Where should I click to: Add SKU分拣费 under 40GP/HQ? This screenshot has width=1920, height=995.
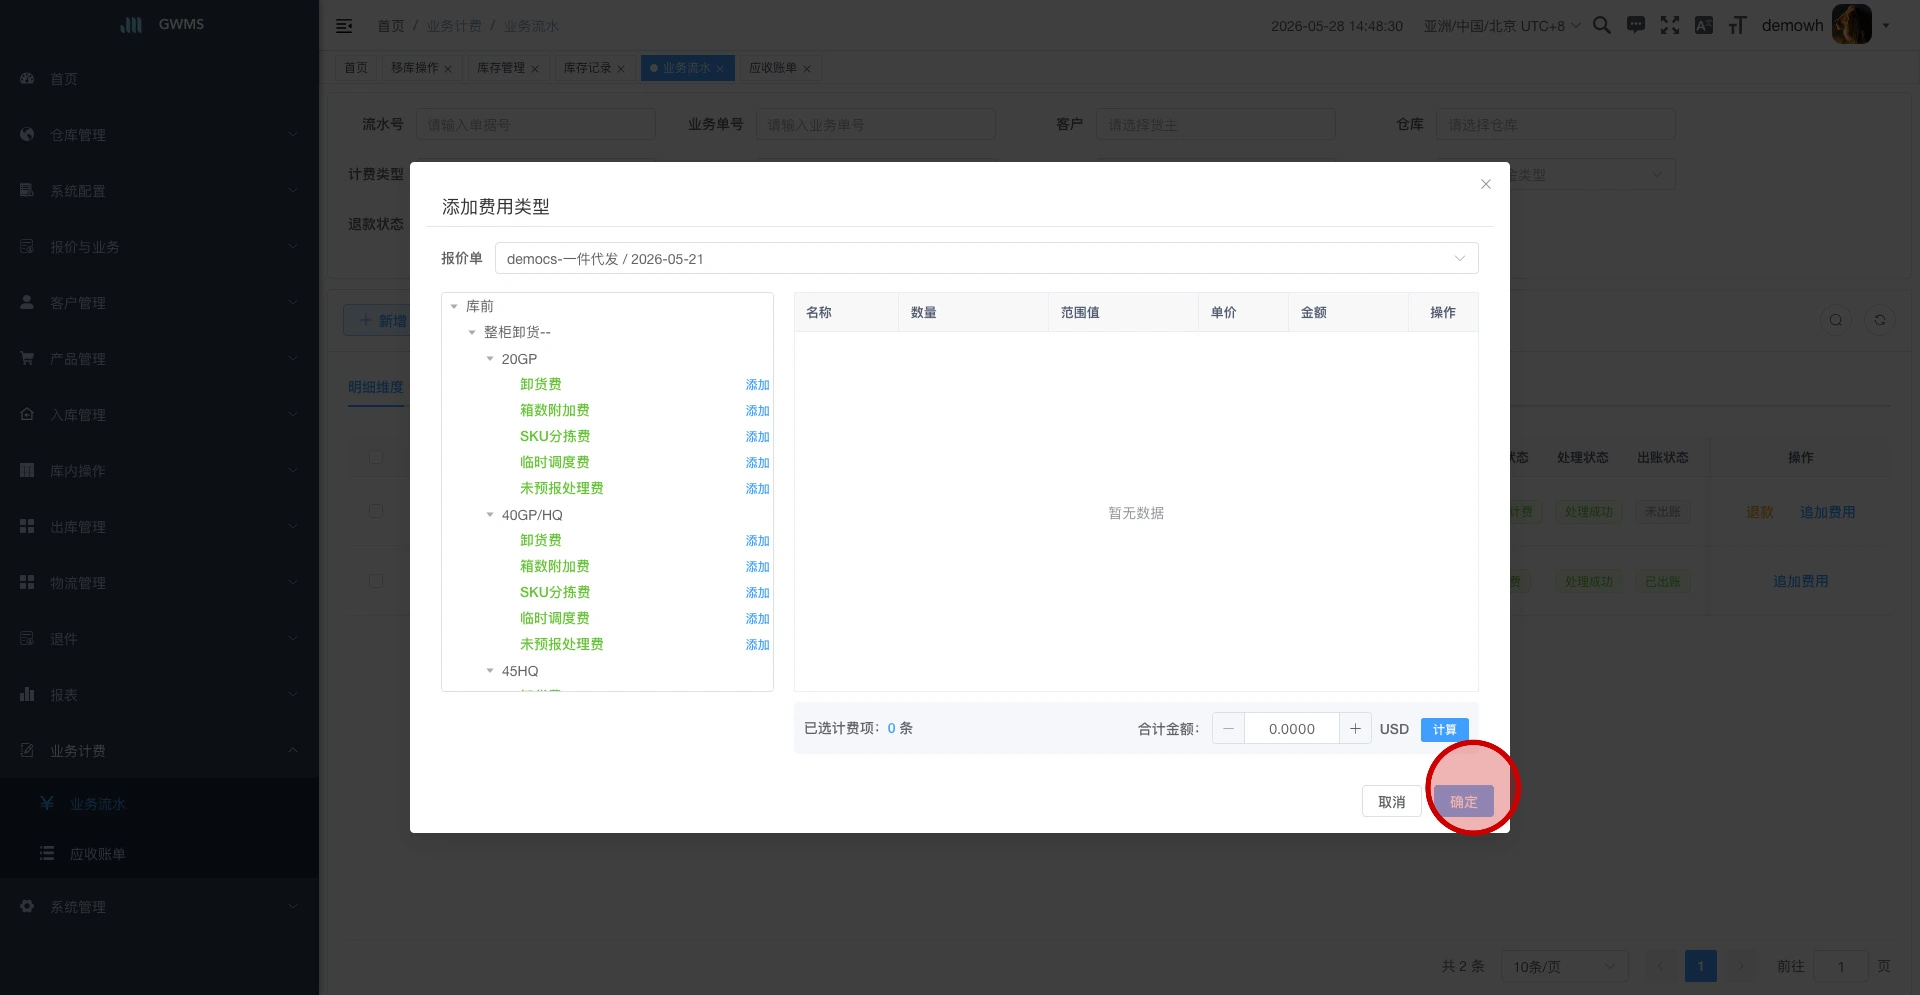pos(757,593)
